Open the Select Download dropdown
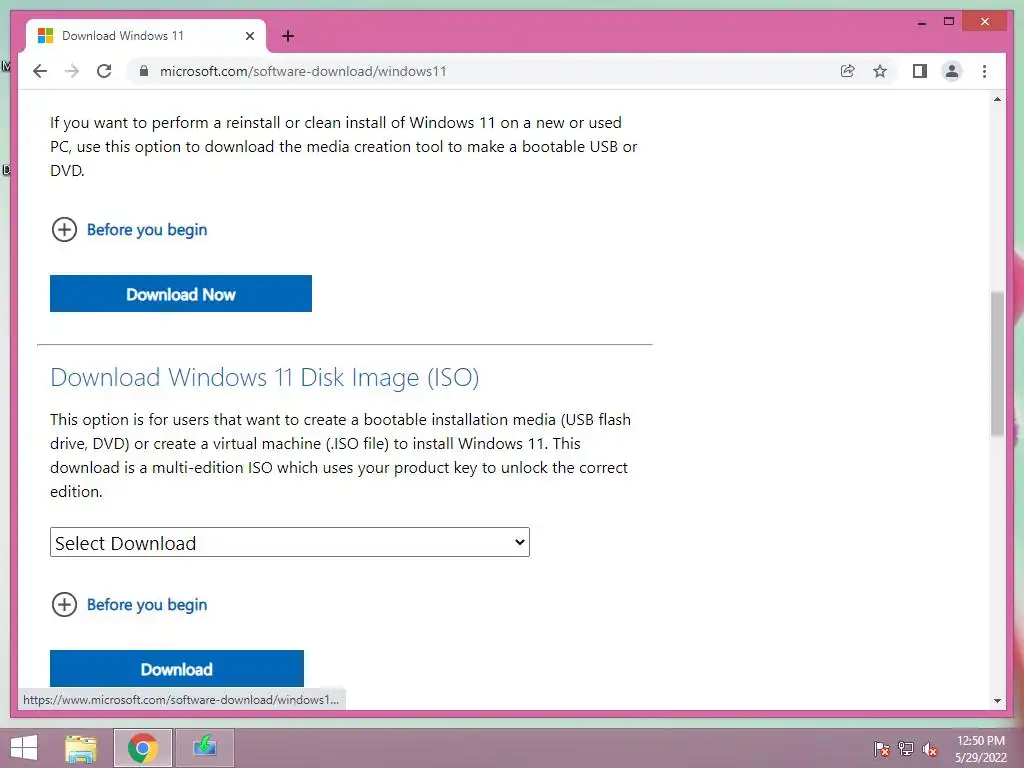 [289, 542]
